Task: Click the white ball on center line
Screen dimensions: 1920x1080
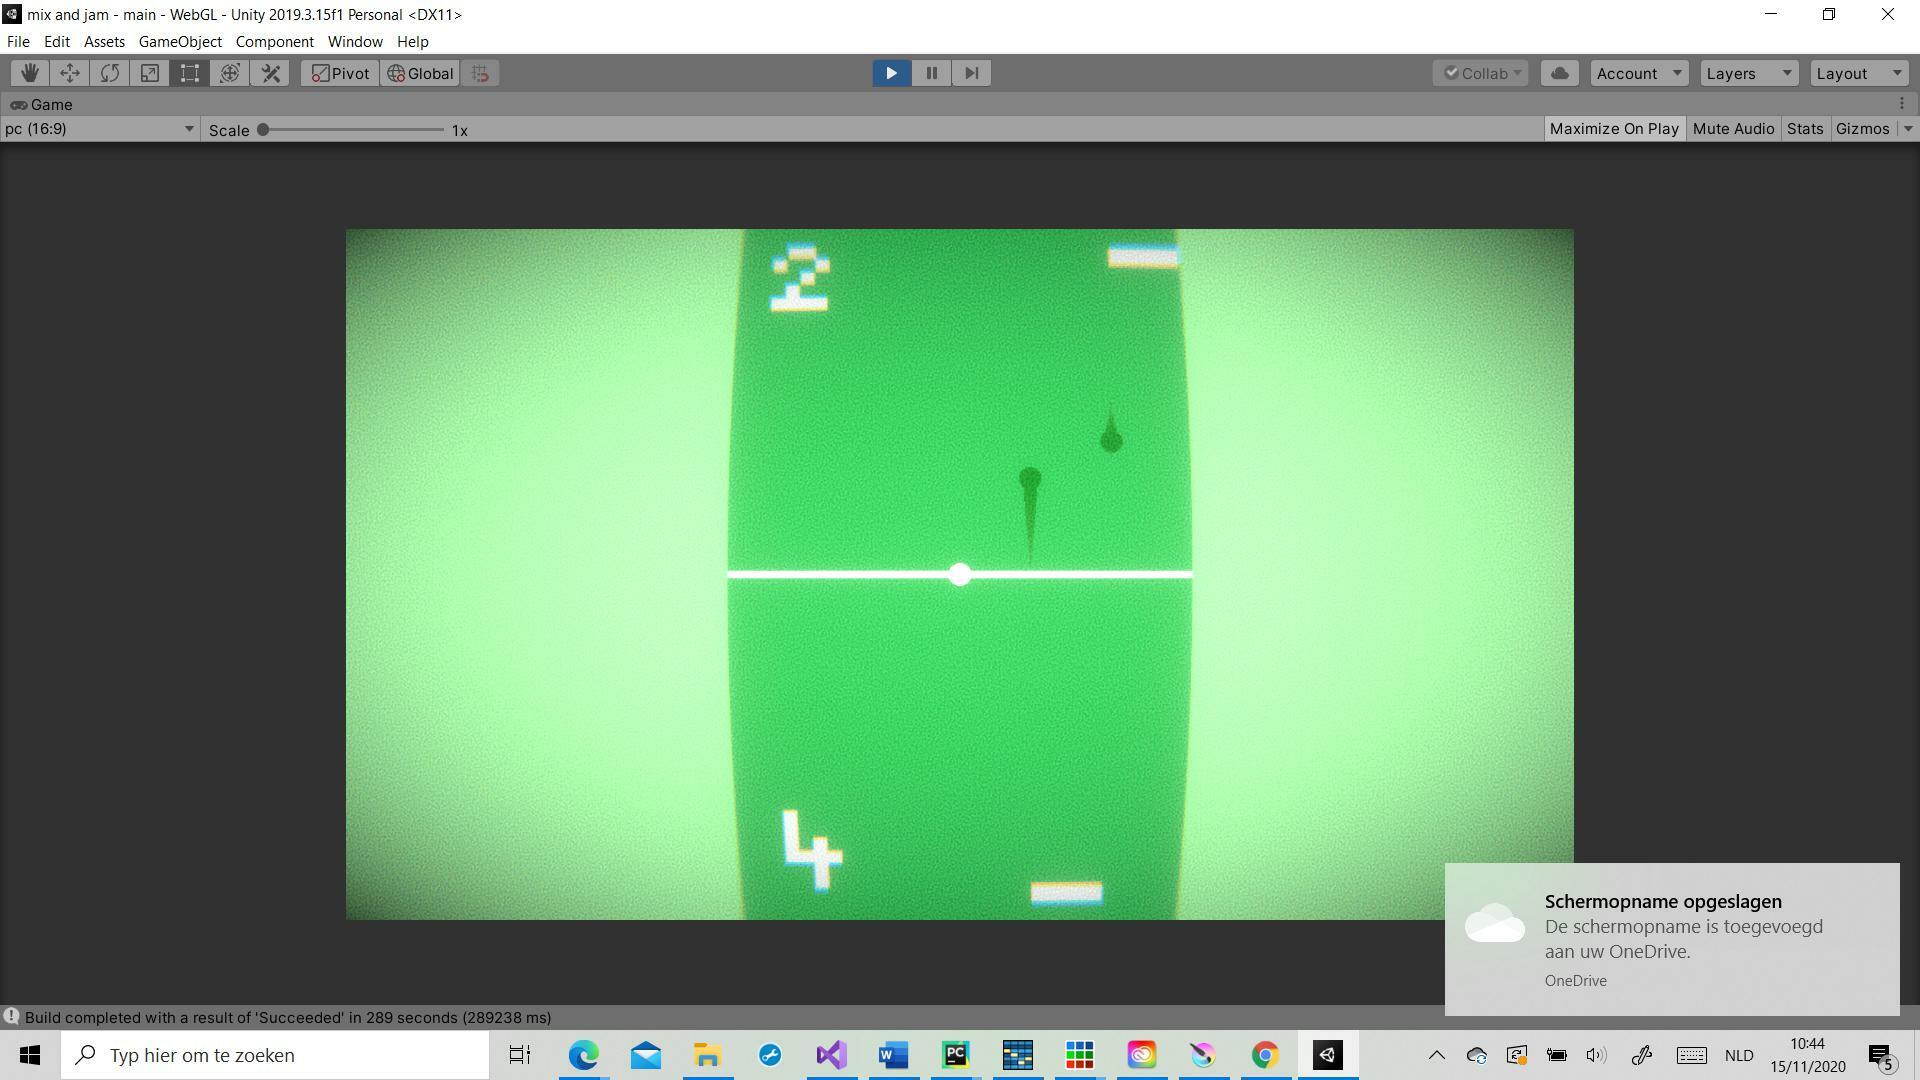Action: point(959,574)
